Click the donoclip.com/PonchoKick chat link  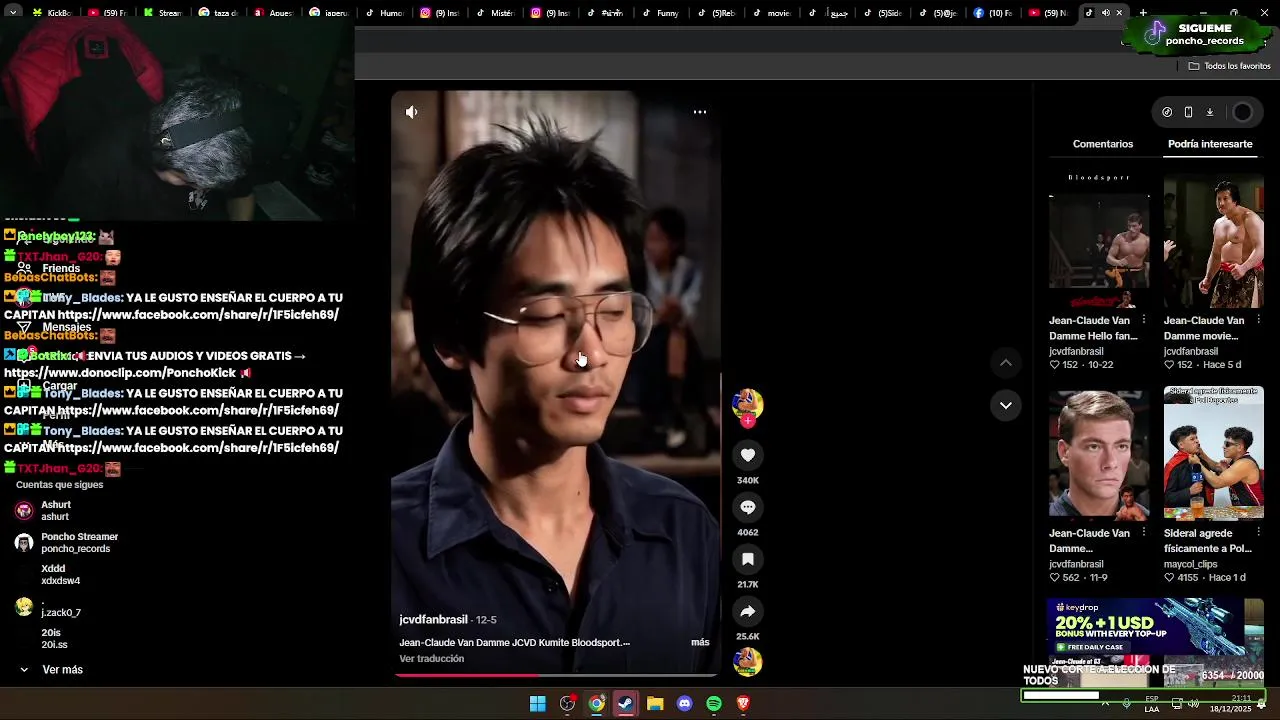120,373
